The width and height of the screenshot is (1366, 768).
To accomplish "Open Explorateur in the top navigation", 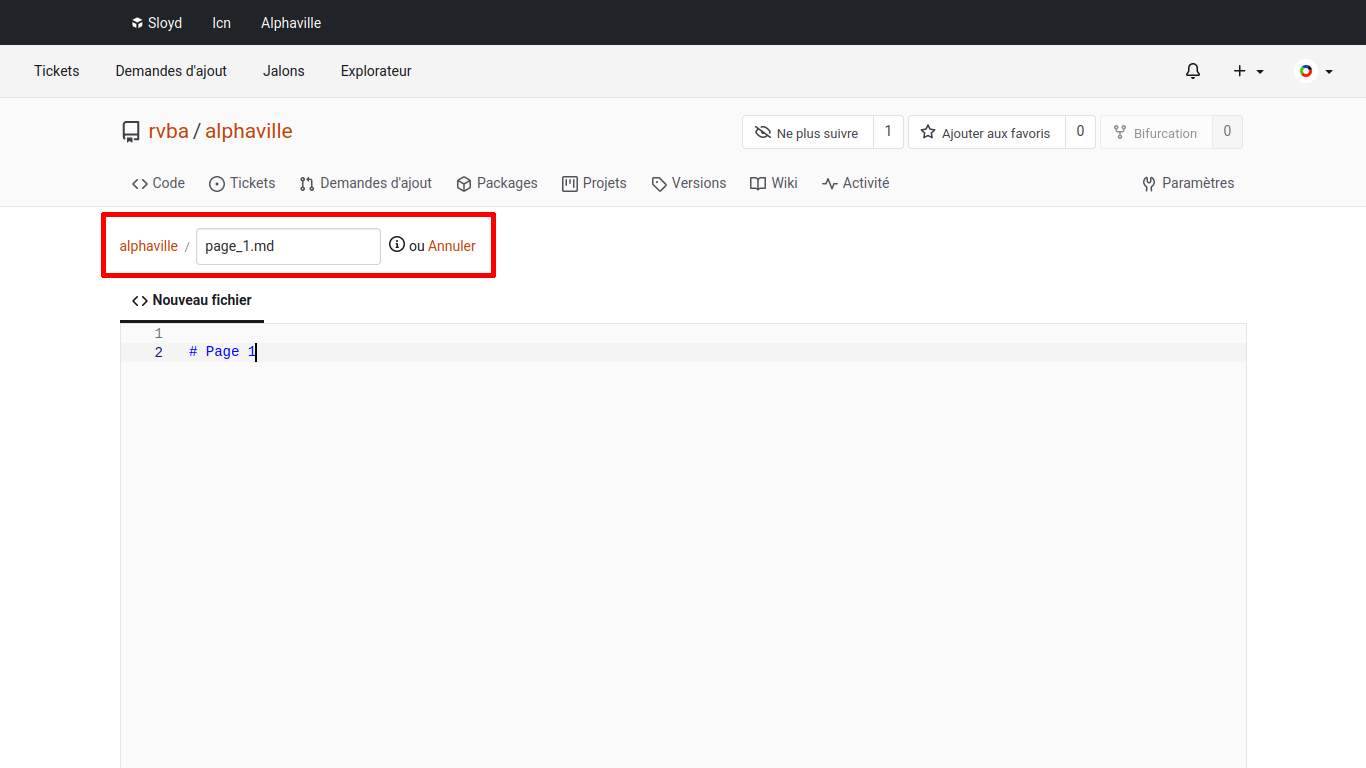I will click(x=376, y=71).
